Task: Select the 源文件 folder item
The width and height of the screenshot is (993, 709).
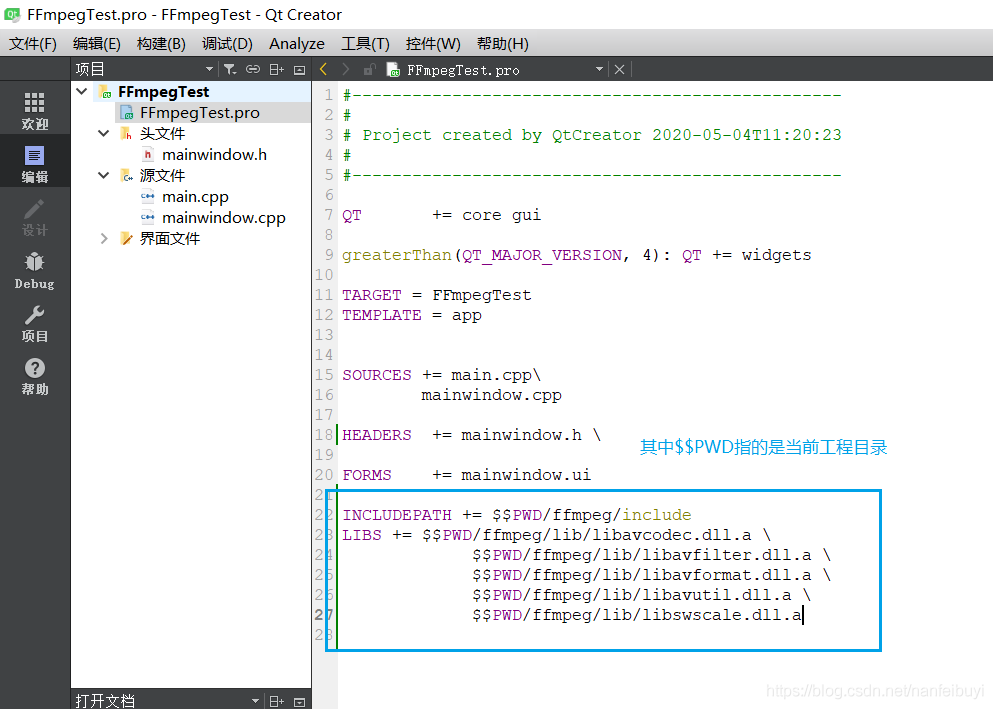Action: coord(162,175)
